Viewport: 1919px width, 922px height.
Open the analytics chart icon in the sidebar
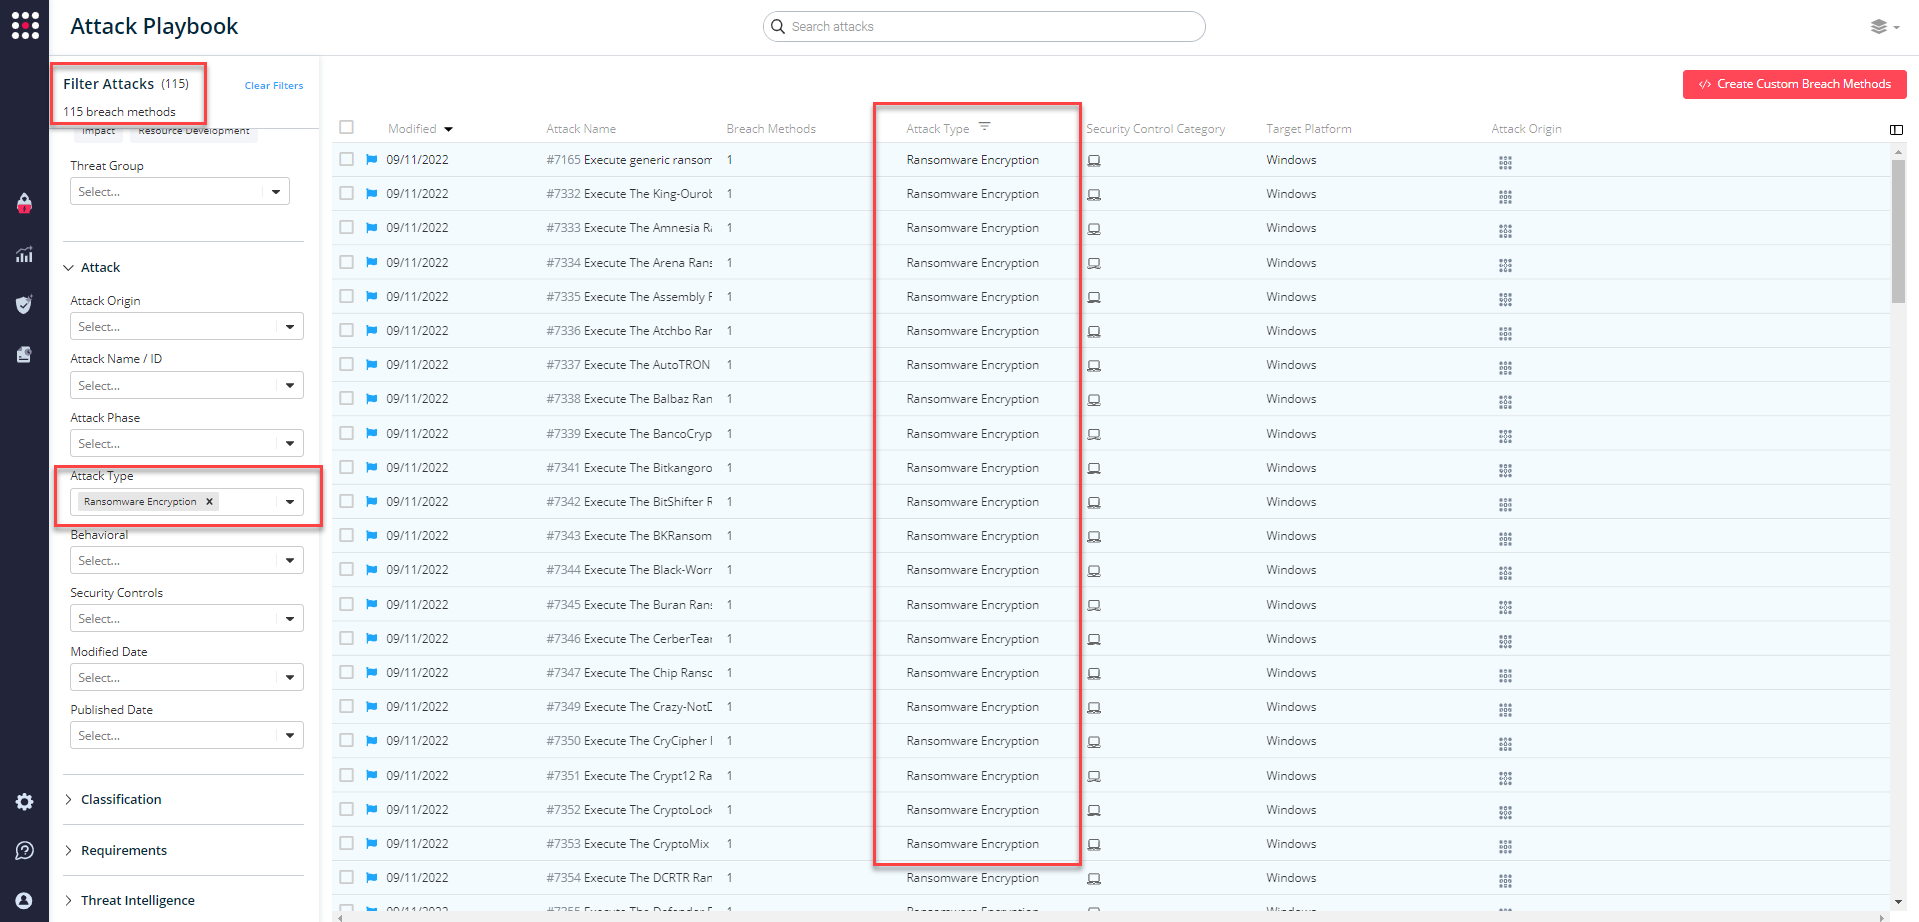tap(24, 254)
